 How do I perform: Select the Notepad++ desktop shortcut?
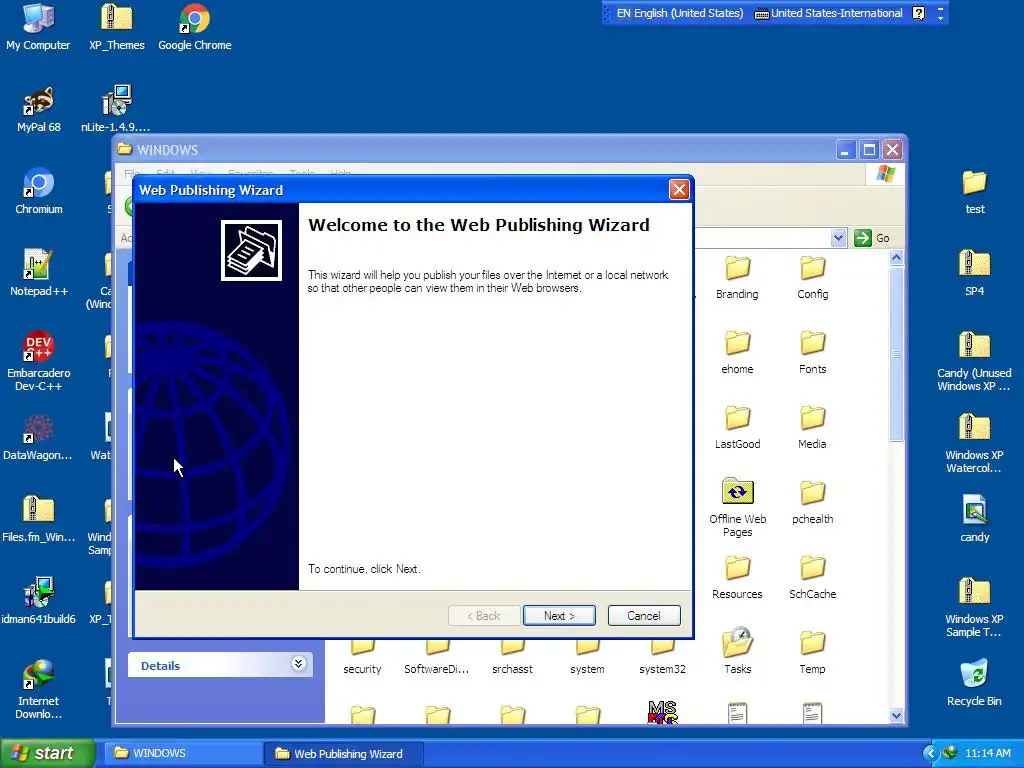click(x=39, y=273)
